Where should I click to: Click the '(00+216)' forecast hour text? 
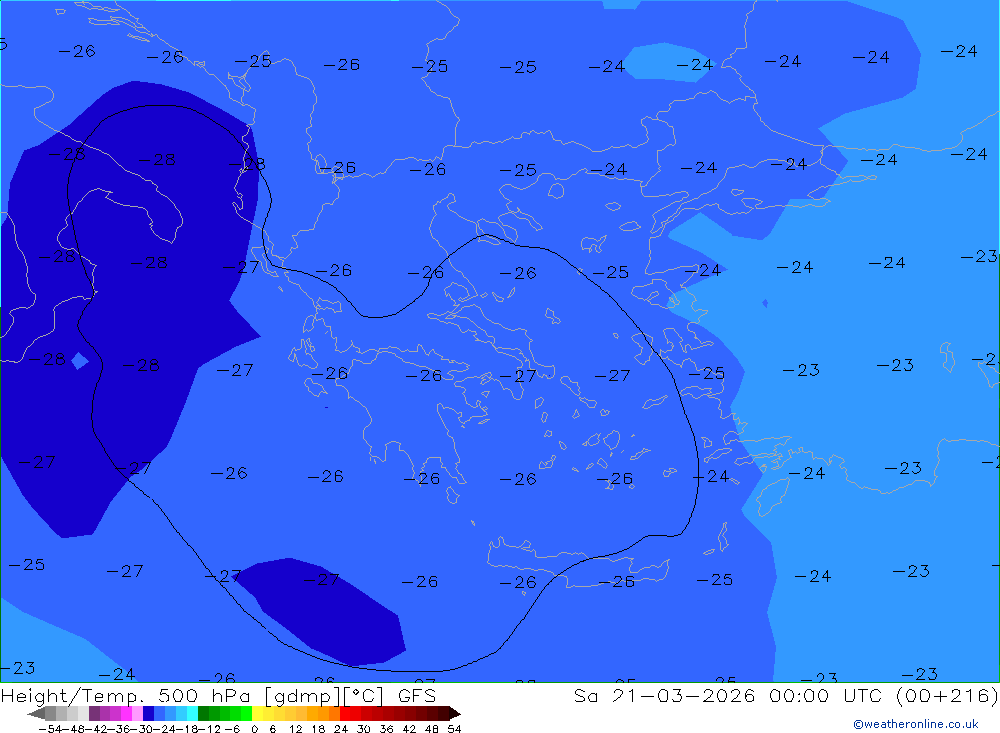947,695
